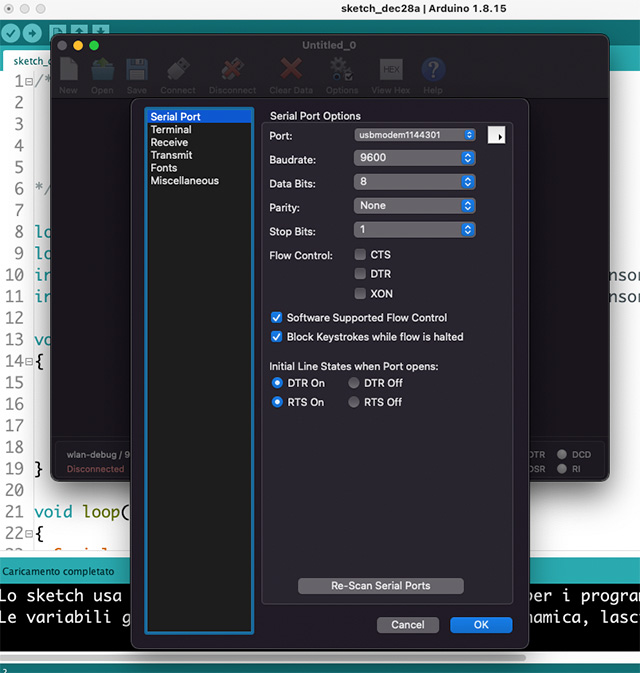Viewport: 640px width, 673px height.
Task: Toggle Block Keystrokes while flow is halted
Action: pyautogui.click(x=277, y=337)
